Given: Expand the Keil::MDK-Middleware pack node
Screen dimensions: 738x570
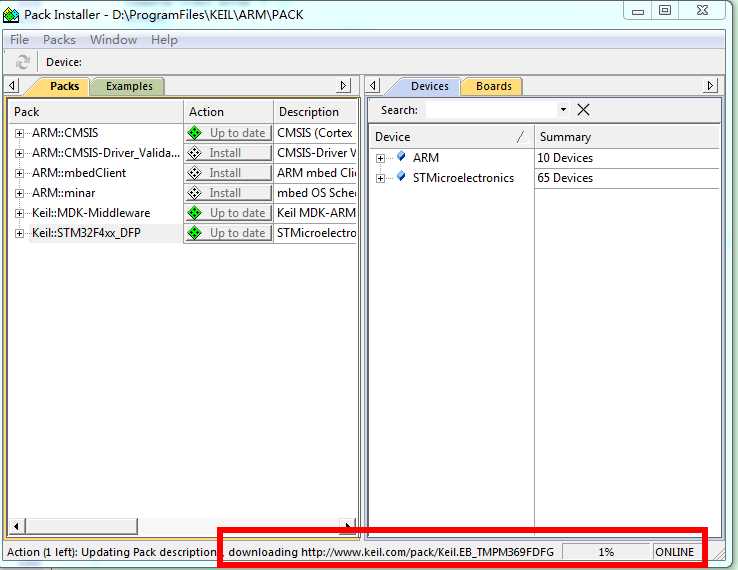Looking at the screenshot, I should (x=19, y=214).
